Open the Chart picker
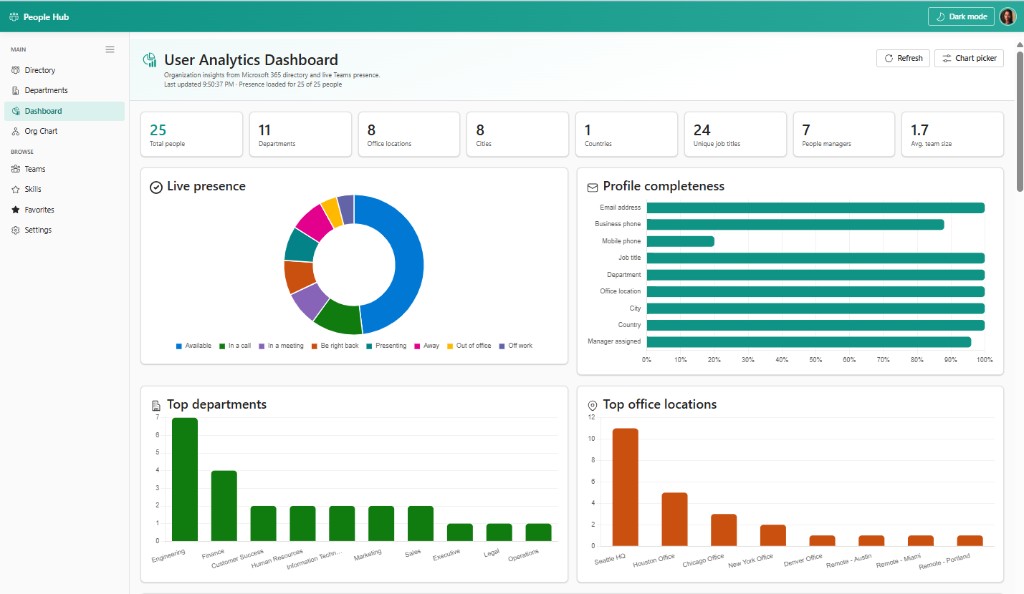The height and width of the screenshot is (594, 1024). [968, 58]
